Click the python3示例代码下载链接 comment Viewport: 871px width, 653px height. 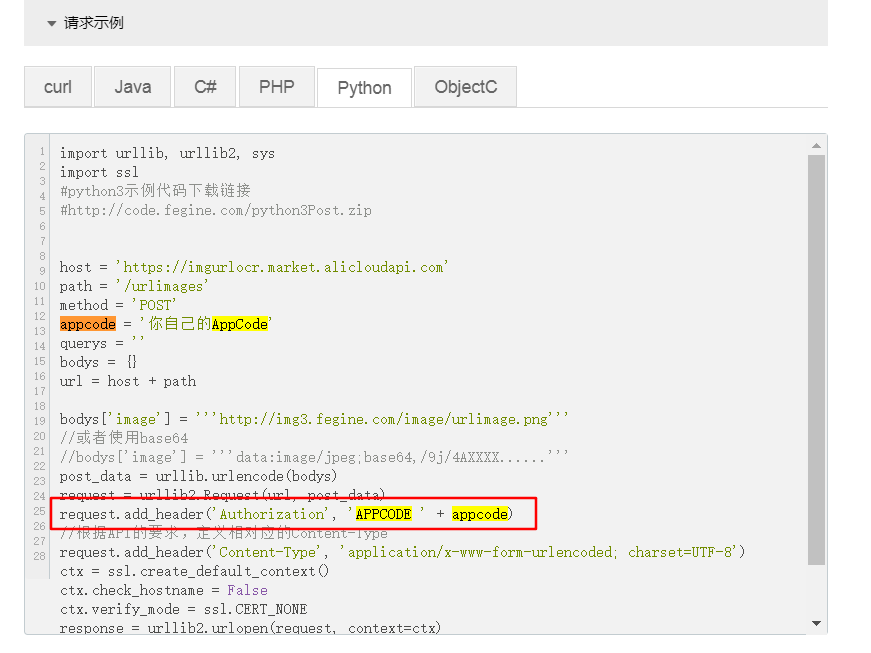[x=156, y=191]
